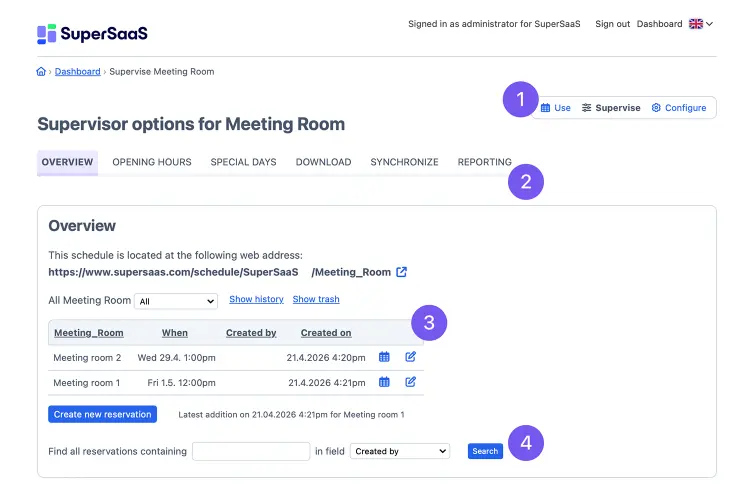Edit the Meeting room 1 reservation

tap(411, 382)
